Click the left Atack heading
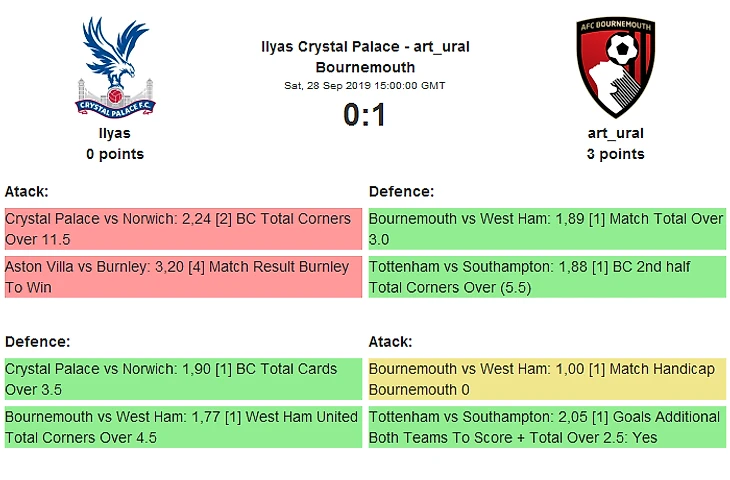The width and height of the screenshot is (730, 480). [x=27, y=191]
